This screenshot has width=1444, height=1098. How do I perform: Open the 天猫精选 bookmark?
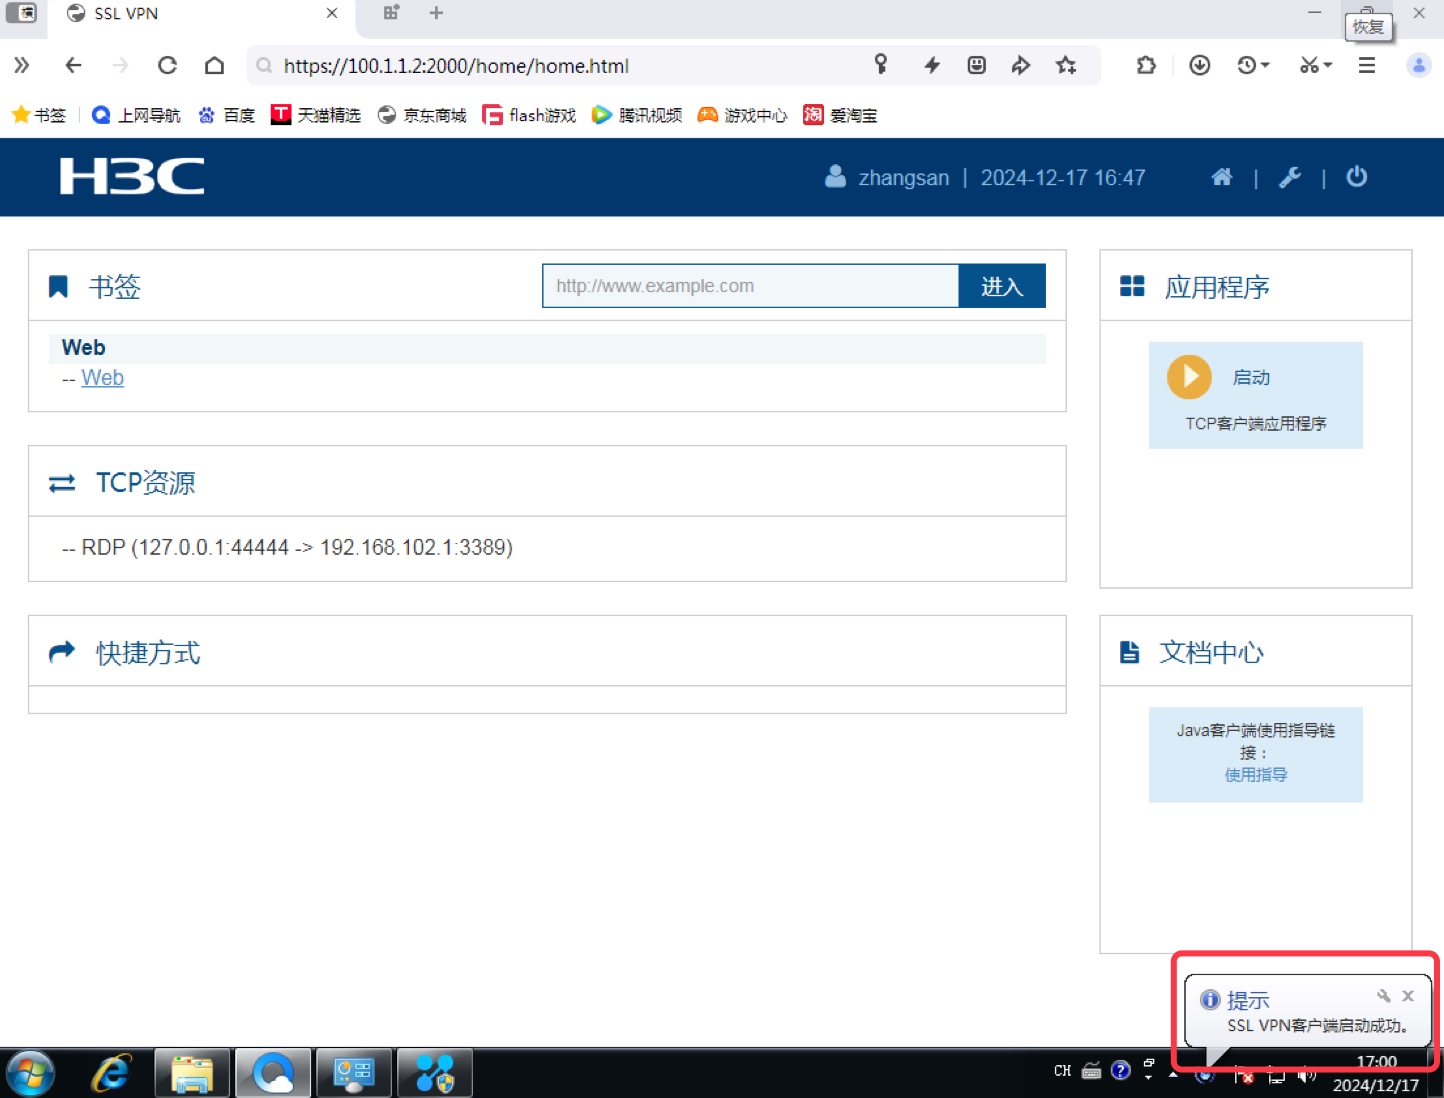click(316, 115)
